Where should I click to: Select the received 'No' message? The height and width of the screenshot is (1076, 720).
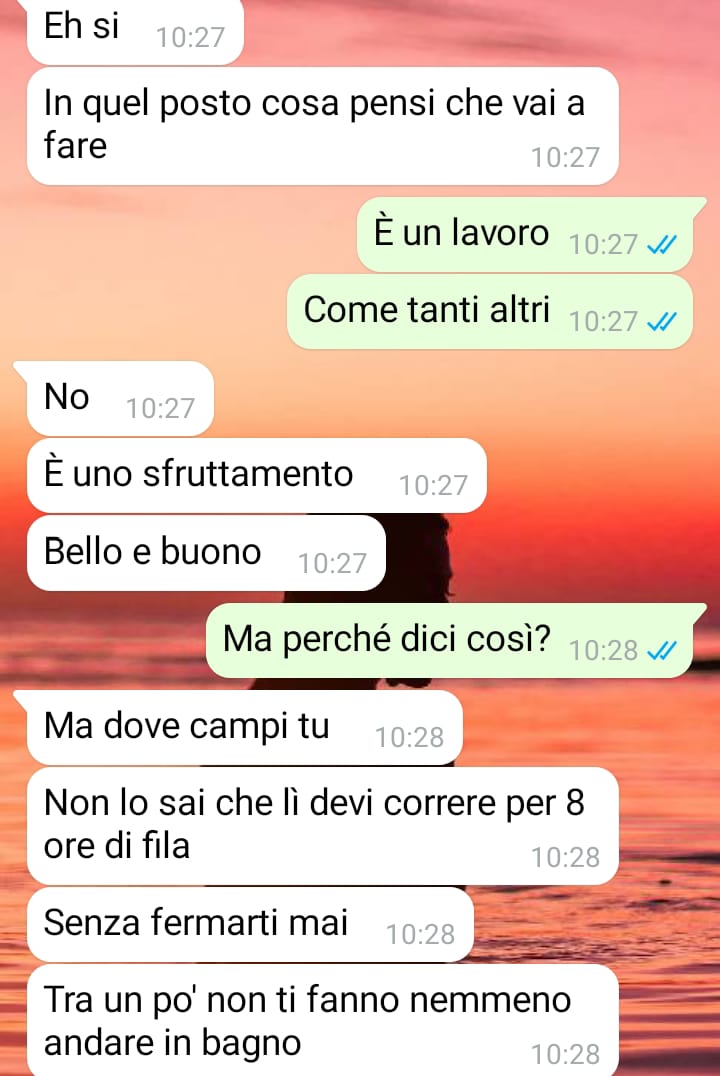click(120, 399)
